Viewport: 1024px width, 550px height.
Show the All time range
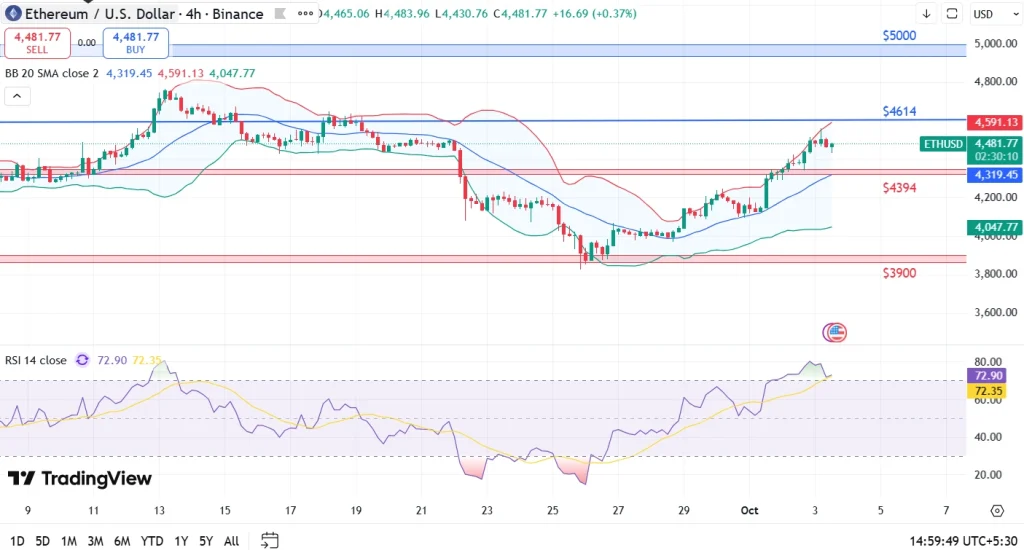point(231,540)
